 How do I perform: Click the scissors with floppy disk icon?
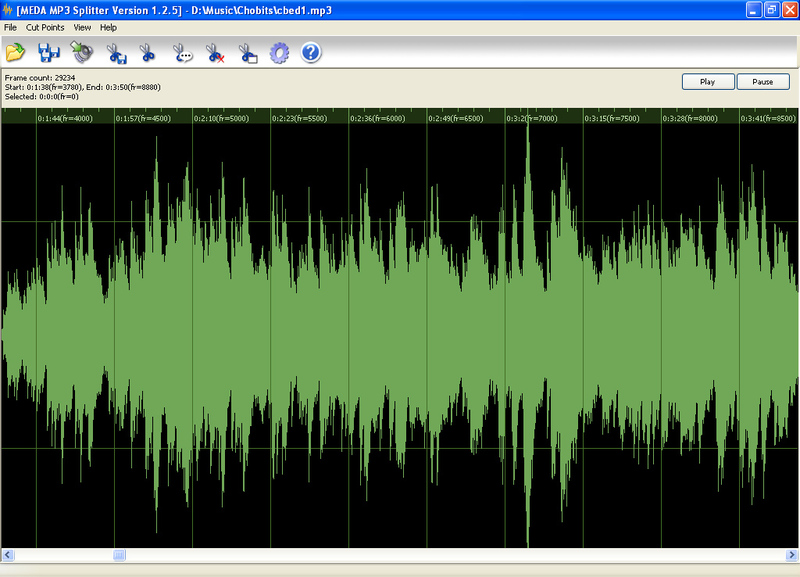[x=116, y=53]
